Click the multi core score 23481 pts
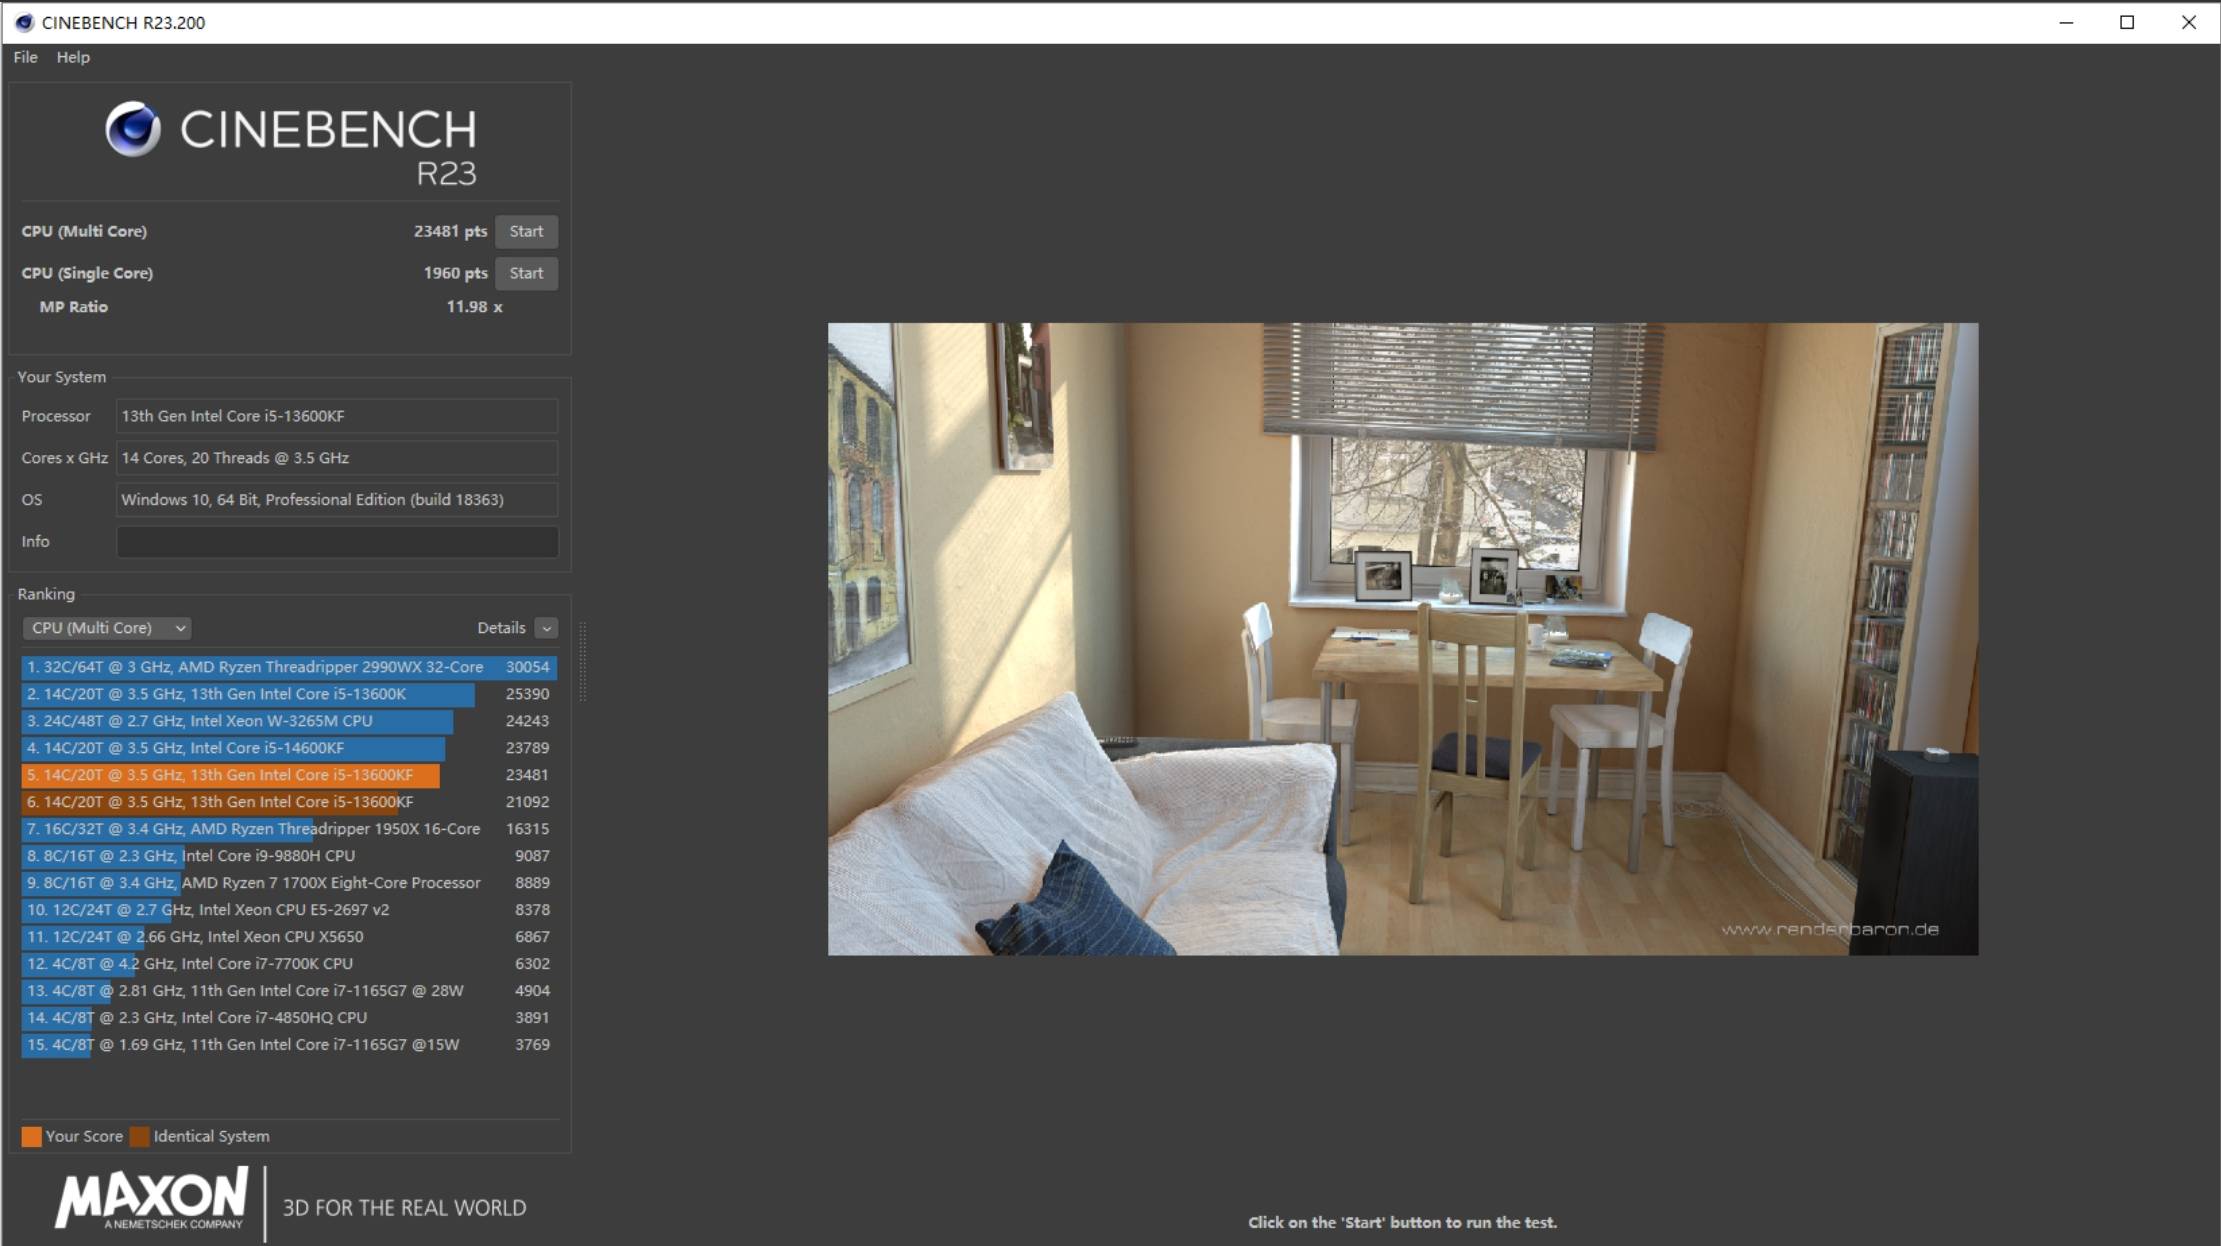Screen dimensions: 2221x1246 pos(450,231)
